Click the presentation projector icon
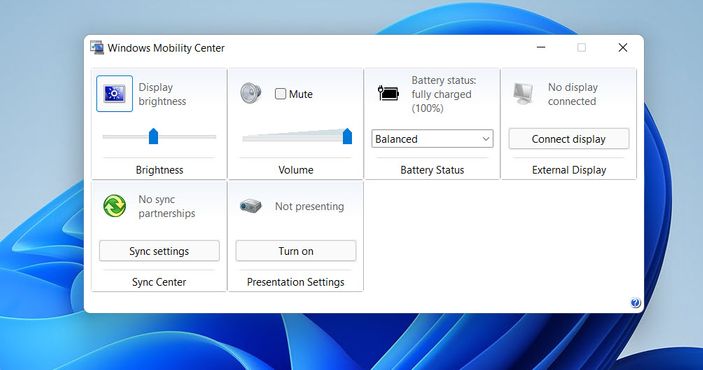The width and height of the screenshot is (703, 370). point(251,206)
